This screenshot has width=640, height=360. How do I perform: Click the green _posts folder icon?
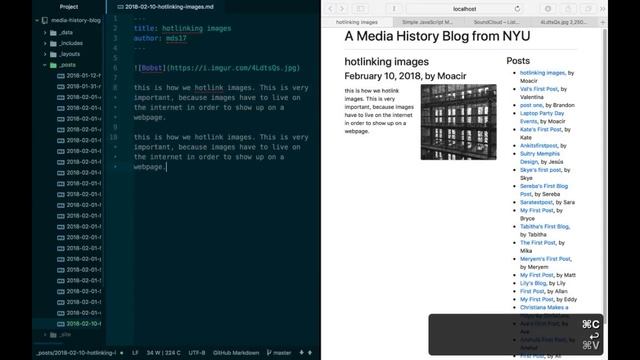[53, 65]
